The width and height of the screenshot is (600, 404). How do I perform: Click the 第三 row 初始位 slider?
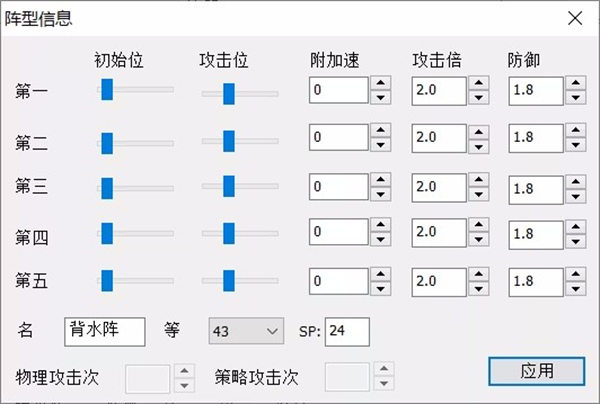pos(135,188)
